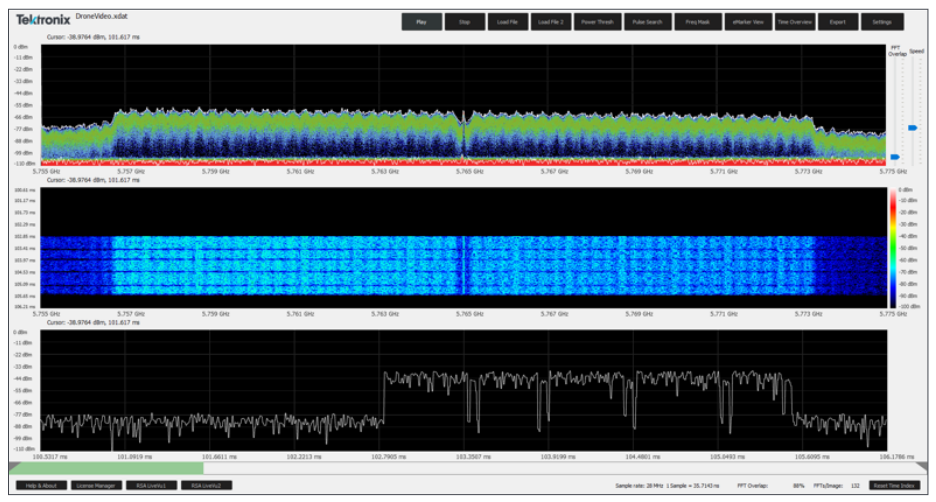
Task: Click the Load File button
Action: click(x=507, y=21)
